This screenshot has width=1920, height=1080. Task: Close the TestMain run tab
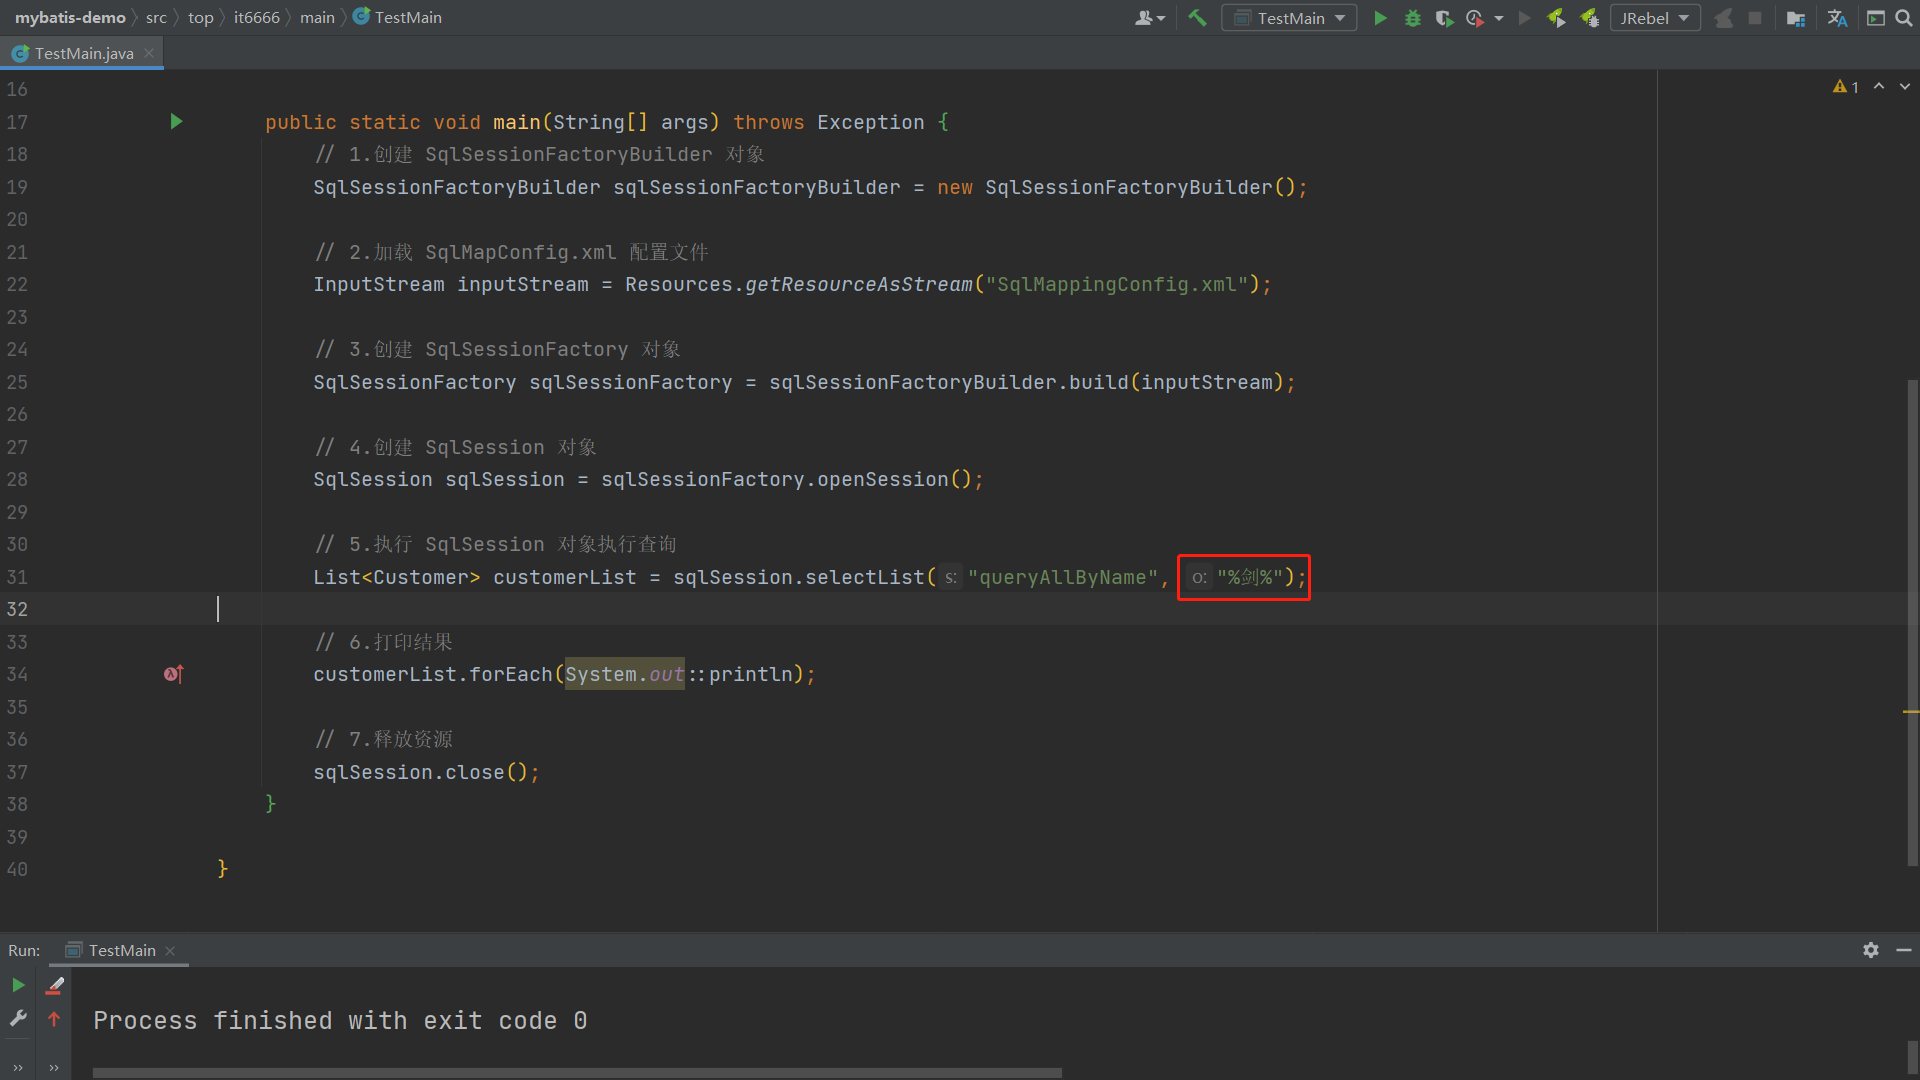pyautogui.click(x=170, y=950)
